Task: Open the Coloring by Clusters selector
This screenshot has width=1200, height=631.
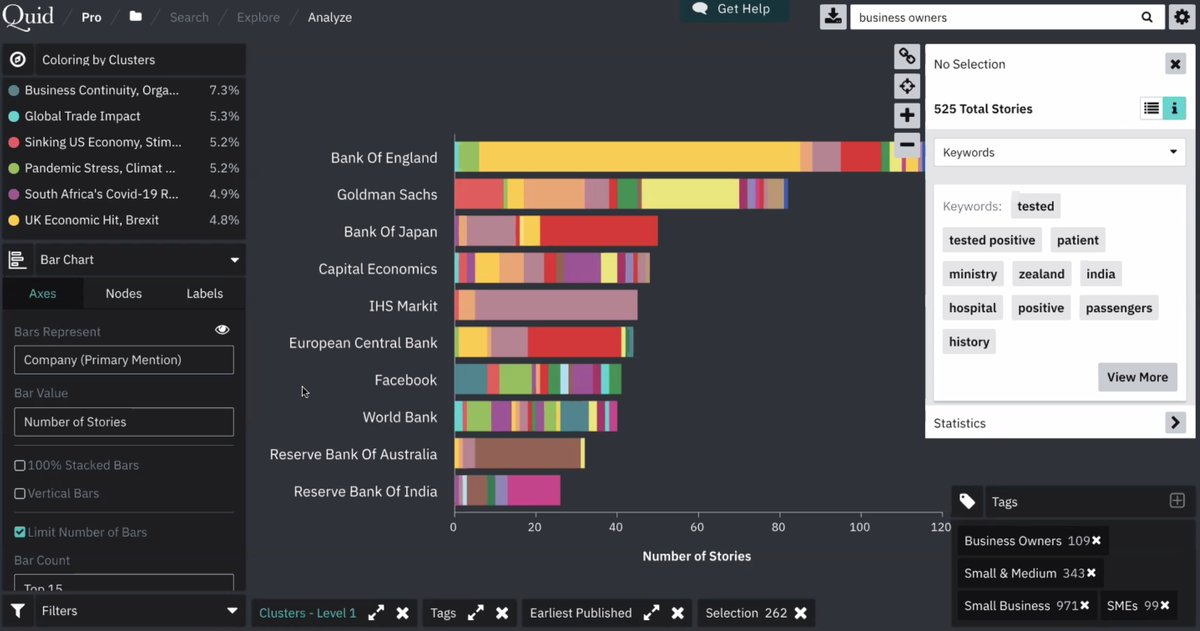Action: (x=139, y=60)
